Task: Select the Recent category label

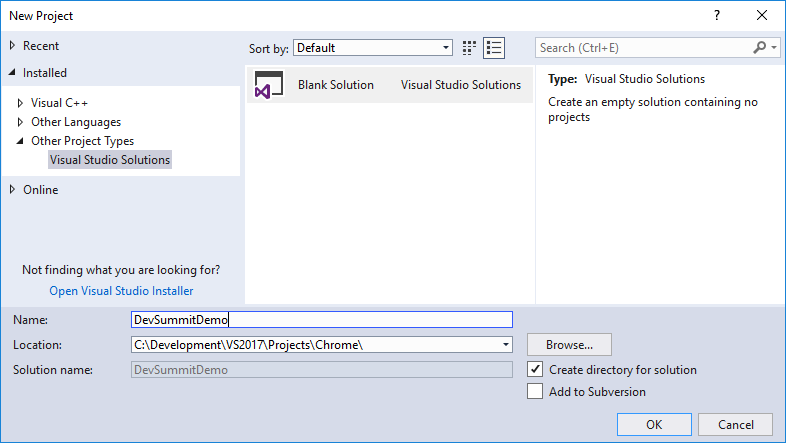Action: point(41,46)
